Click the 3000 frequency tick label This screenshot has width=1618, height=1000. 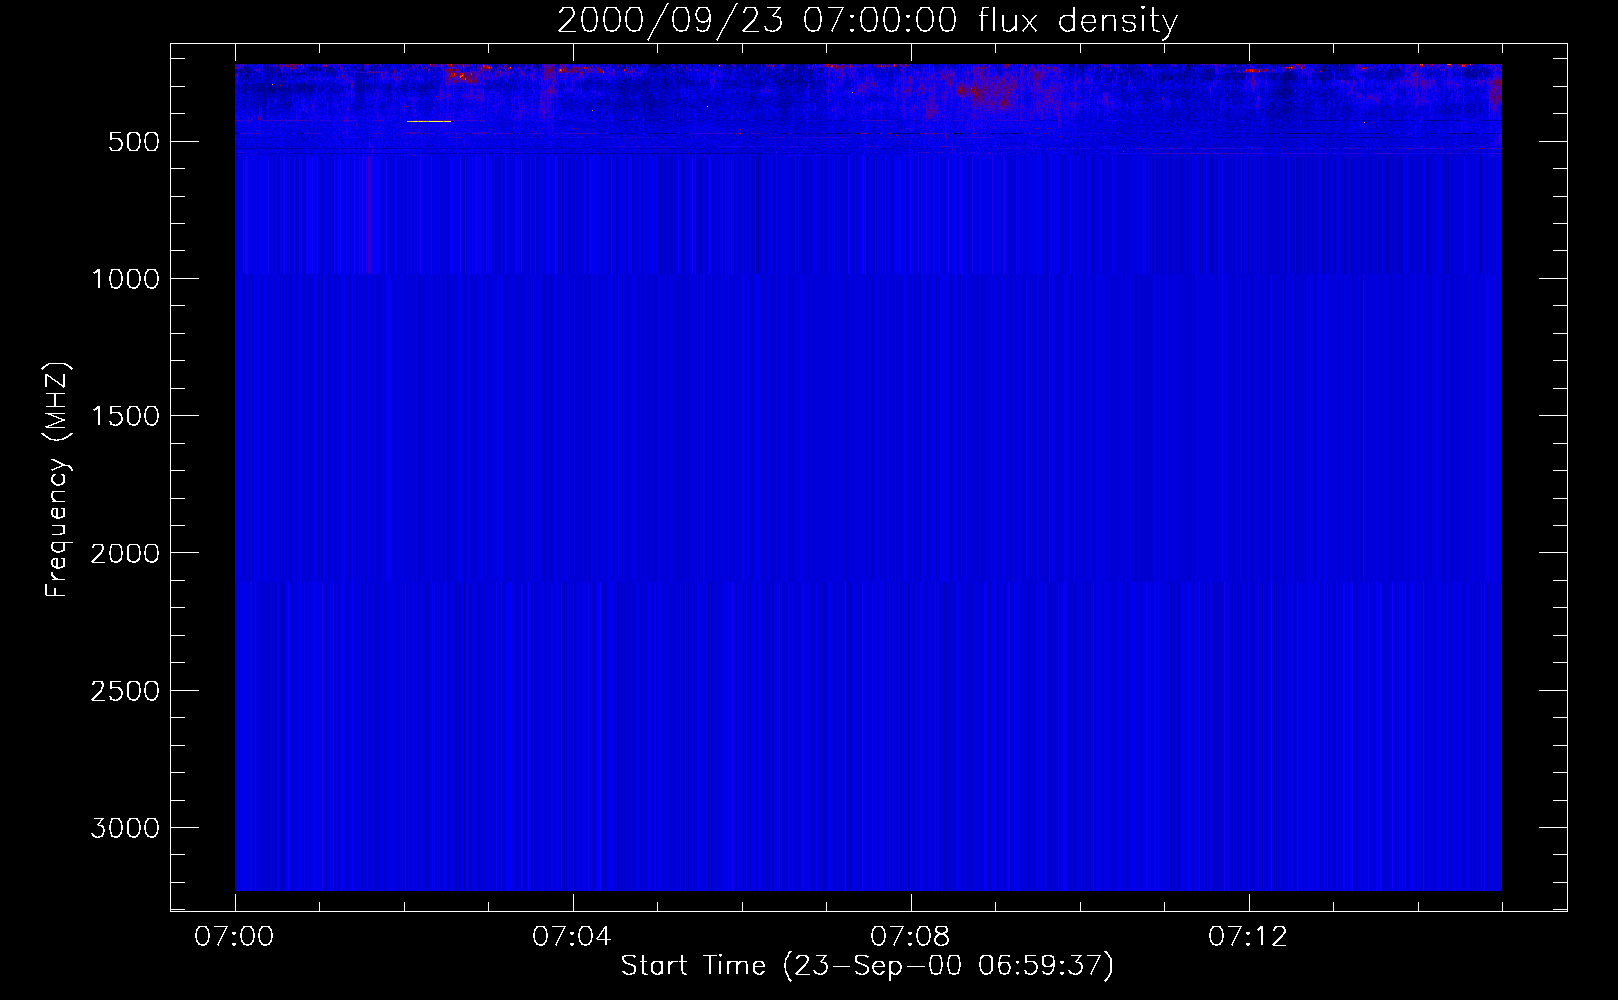click(125, 828)
